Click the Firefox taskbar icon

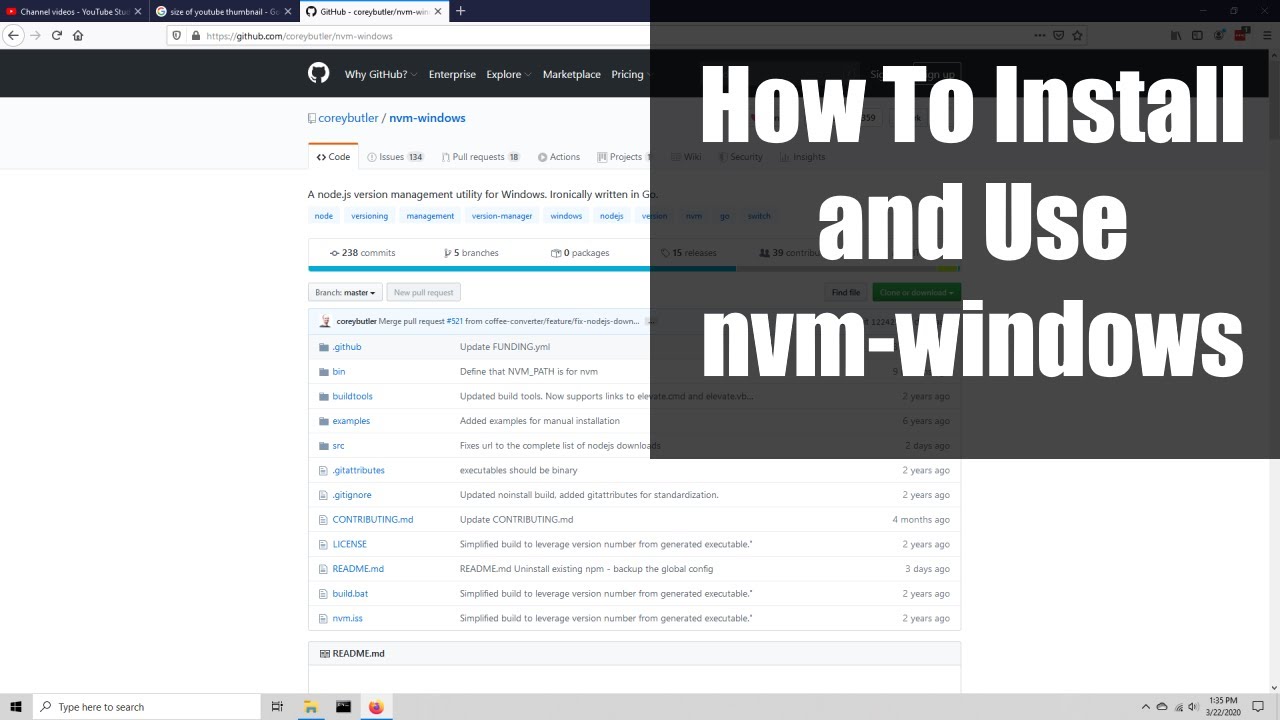[376, 707]
